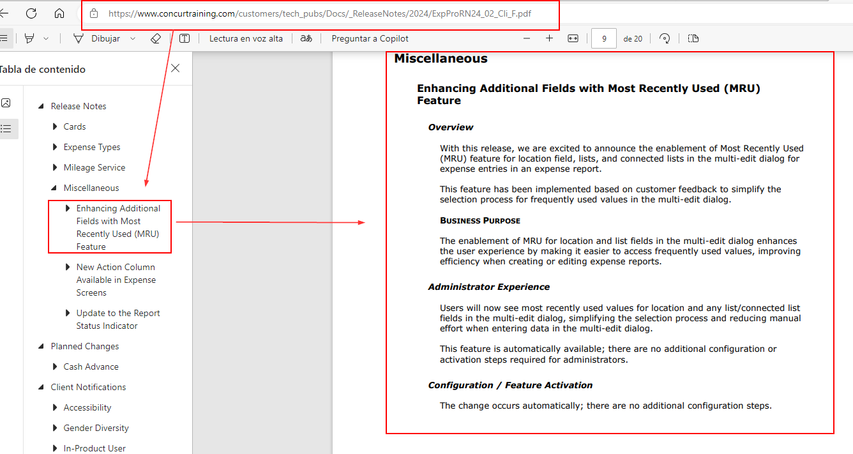Screen dimensions: 853x454
Task: Switch to page thumbnails sidebar icon
Action: tap(6, 103)
